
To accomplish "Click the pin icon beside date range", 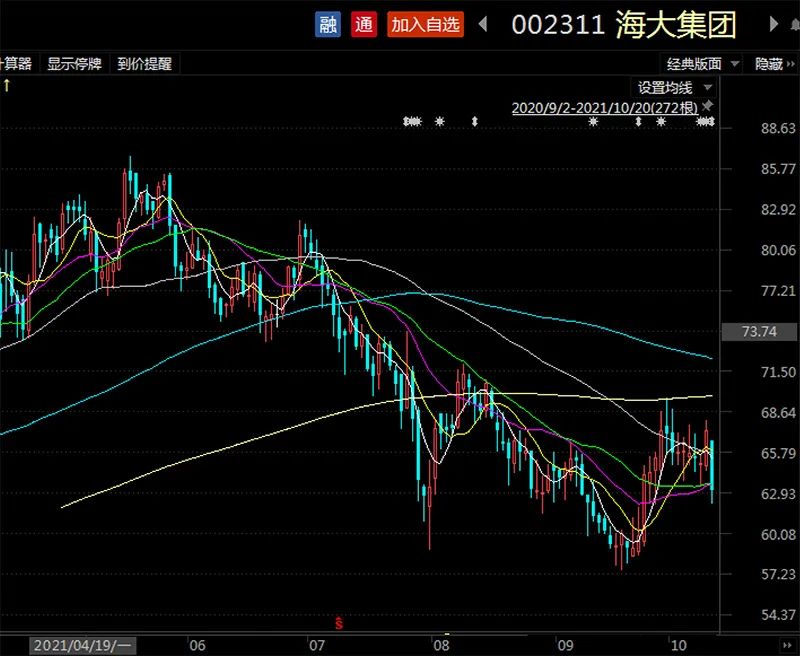I will 708,107.
